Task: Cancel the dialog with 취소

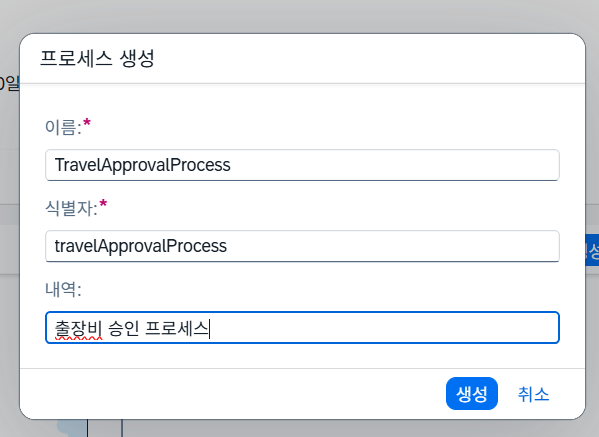Action: click(533, 393)
